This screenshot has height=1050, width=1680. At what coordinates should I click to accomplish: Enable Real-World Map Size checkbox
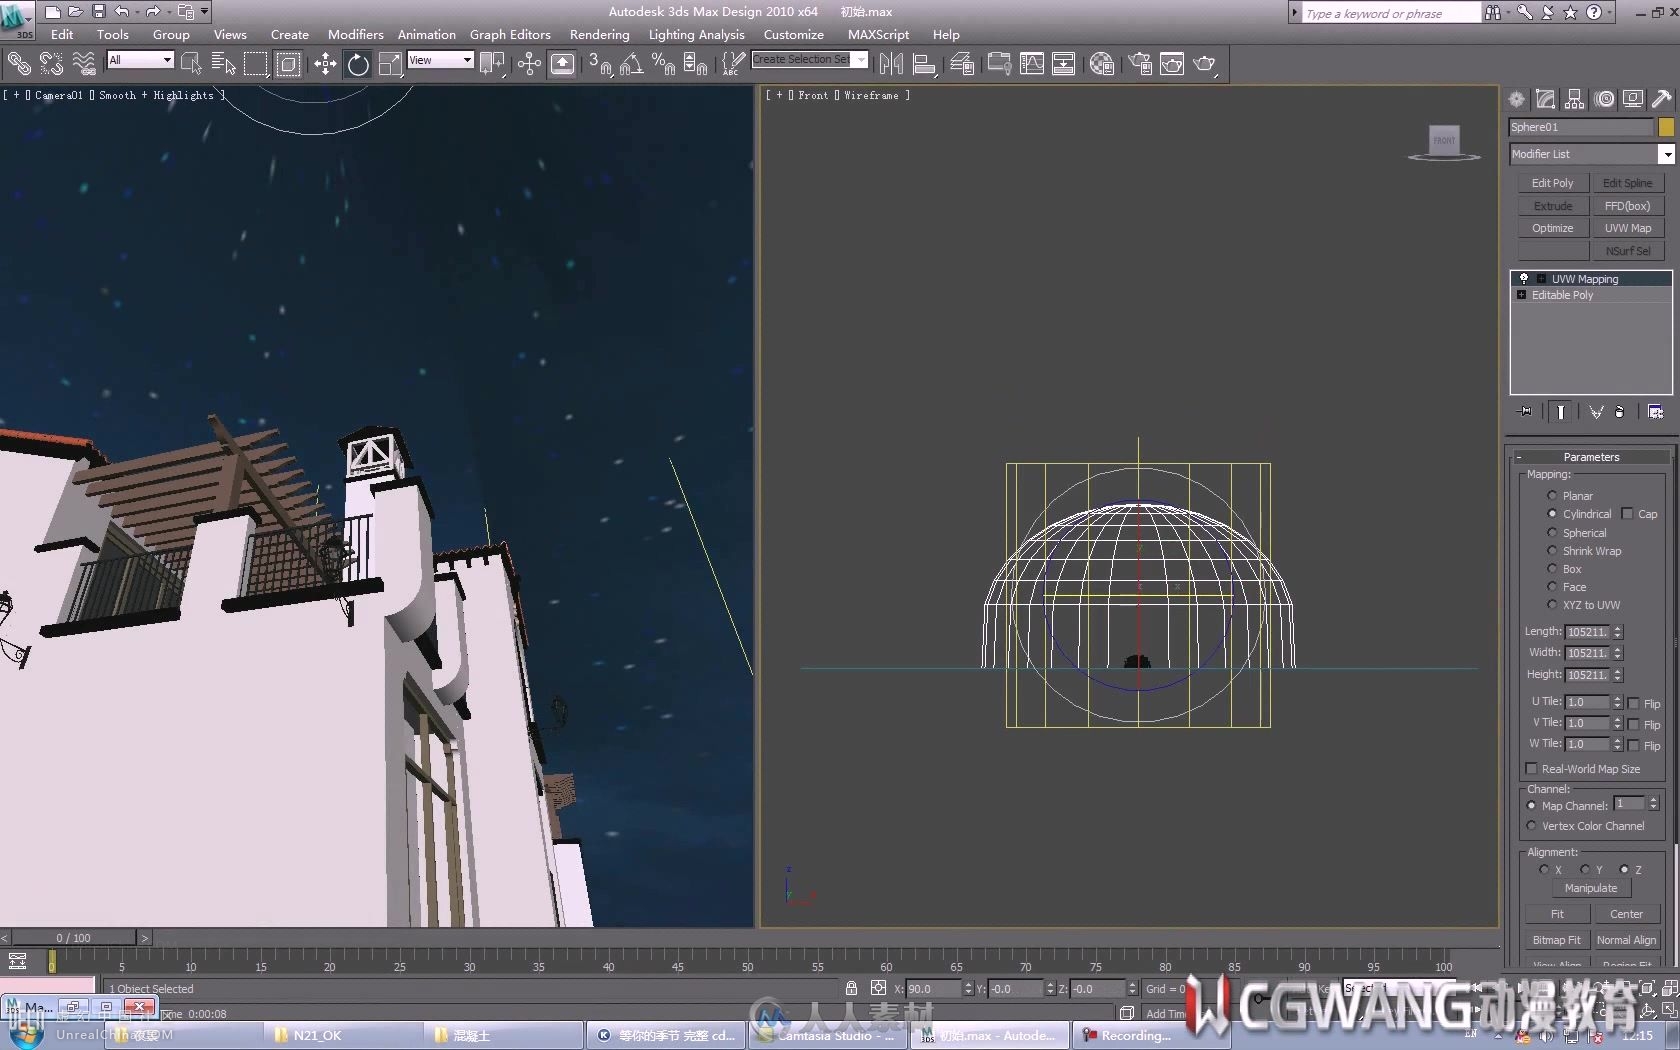click(x=1531, y=769)
